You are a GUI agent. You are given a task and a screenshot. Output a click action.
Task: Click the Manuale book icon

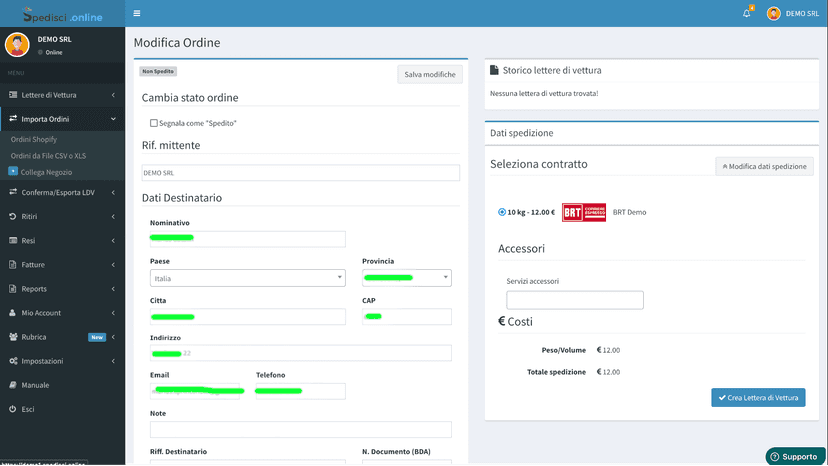13,385
